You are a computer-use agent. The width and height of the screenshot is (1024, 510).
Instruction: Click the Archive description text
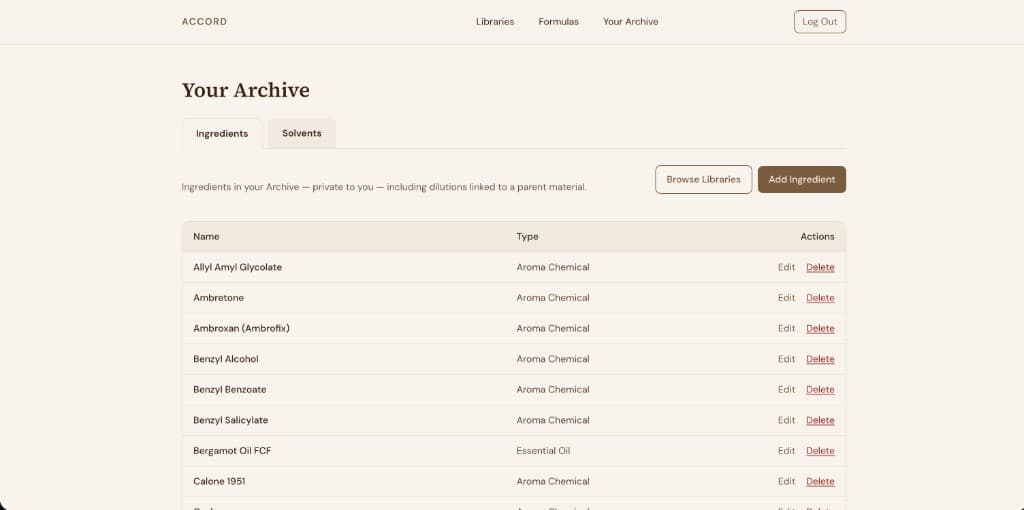point(384,187)
